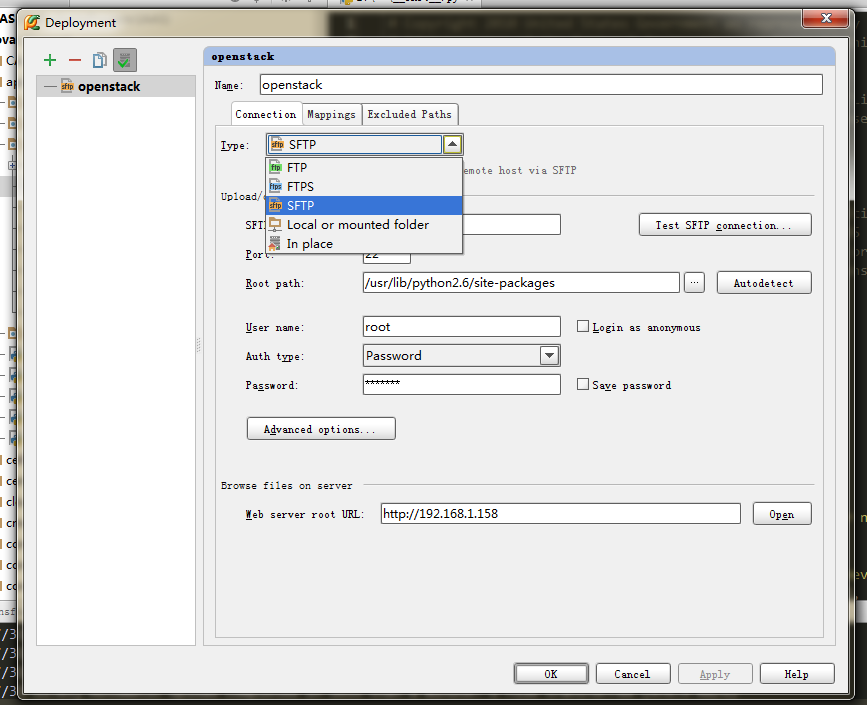867x705 pixels.
Task: Select the openstack server in the list
Action: pyautogui.click(x=116, y=86)
